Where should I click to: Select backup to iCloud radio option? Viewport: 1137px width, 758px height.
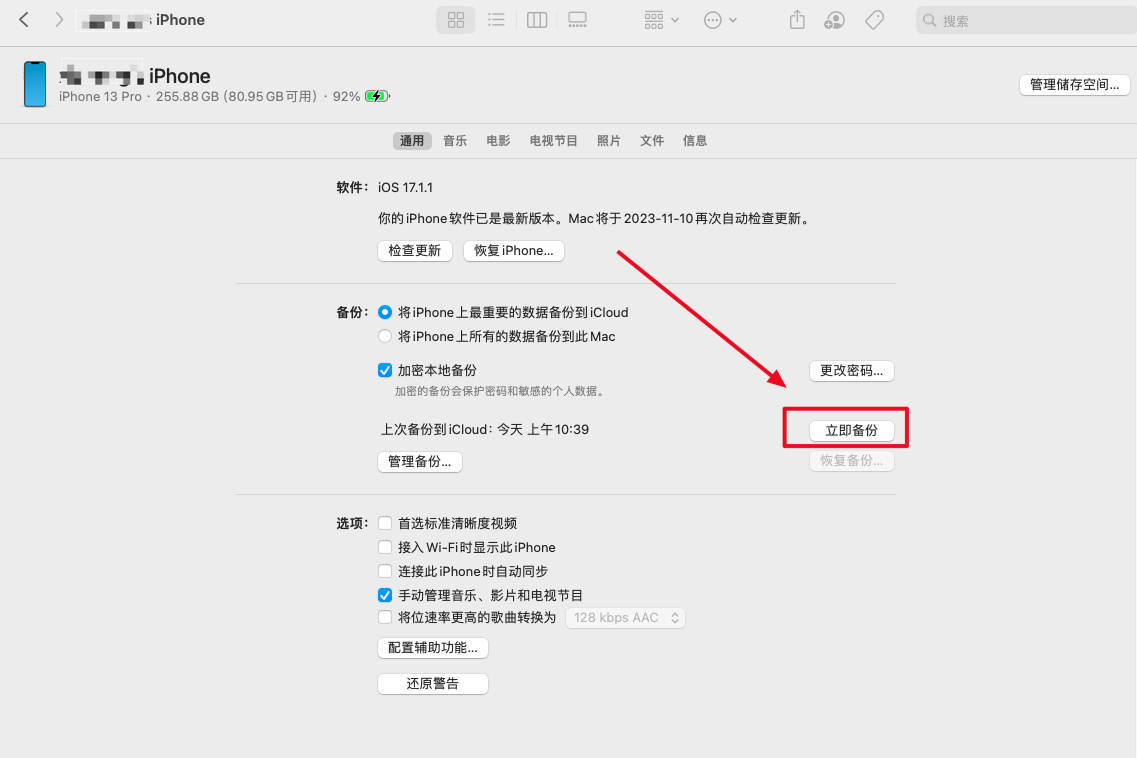click(385, 313)
